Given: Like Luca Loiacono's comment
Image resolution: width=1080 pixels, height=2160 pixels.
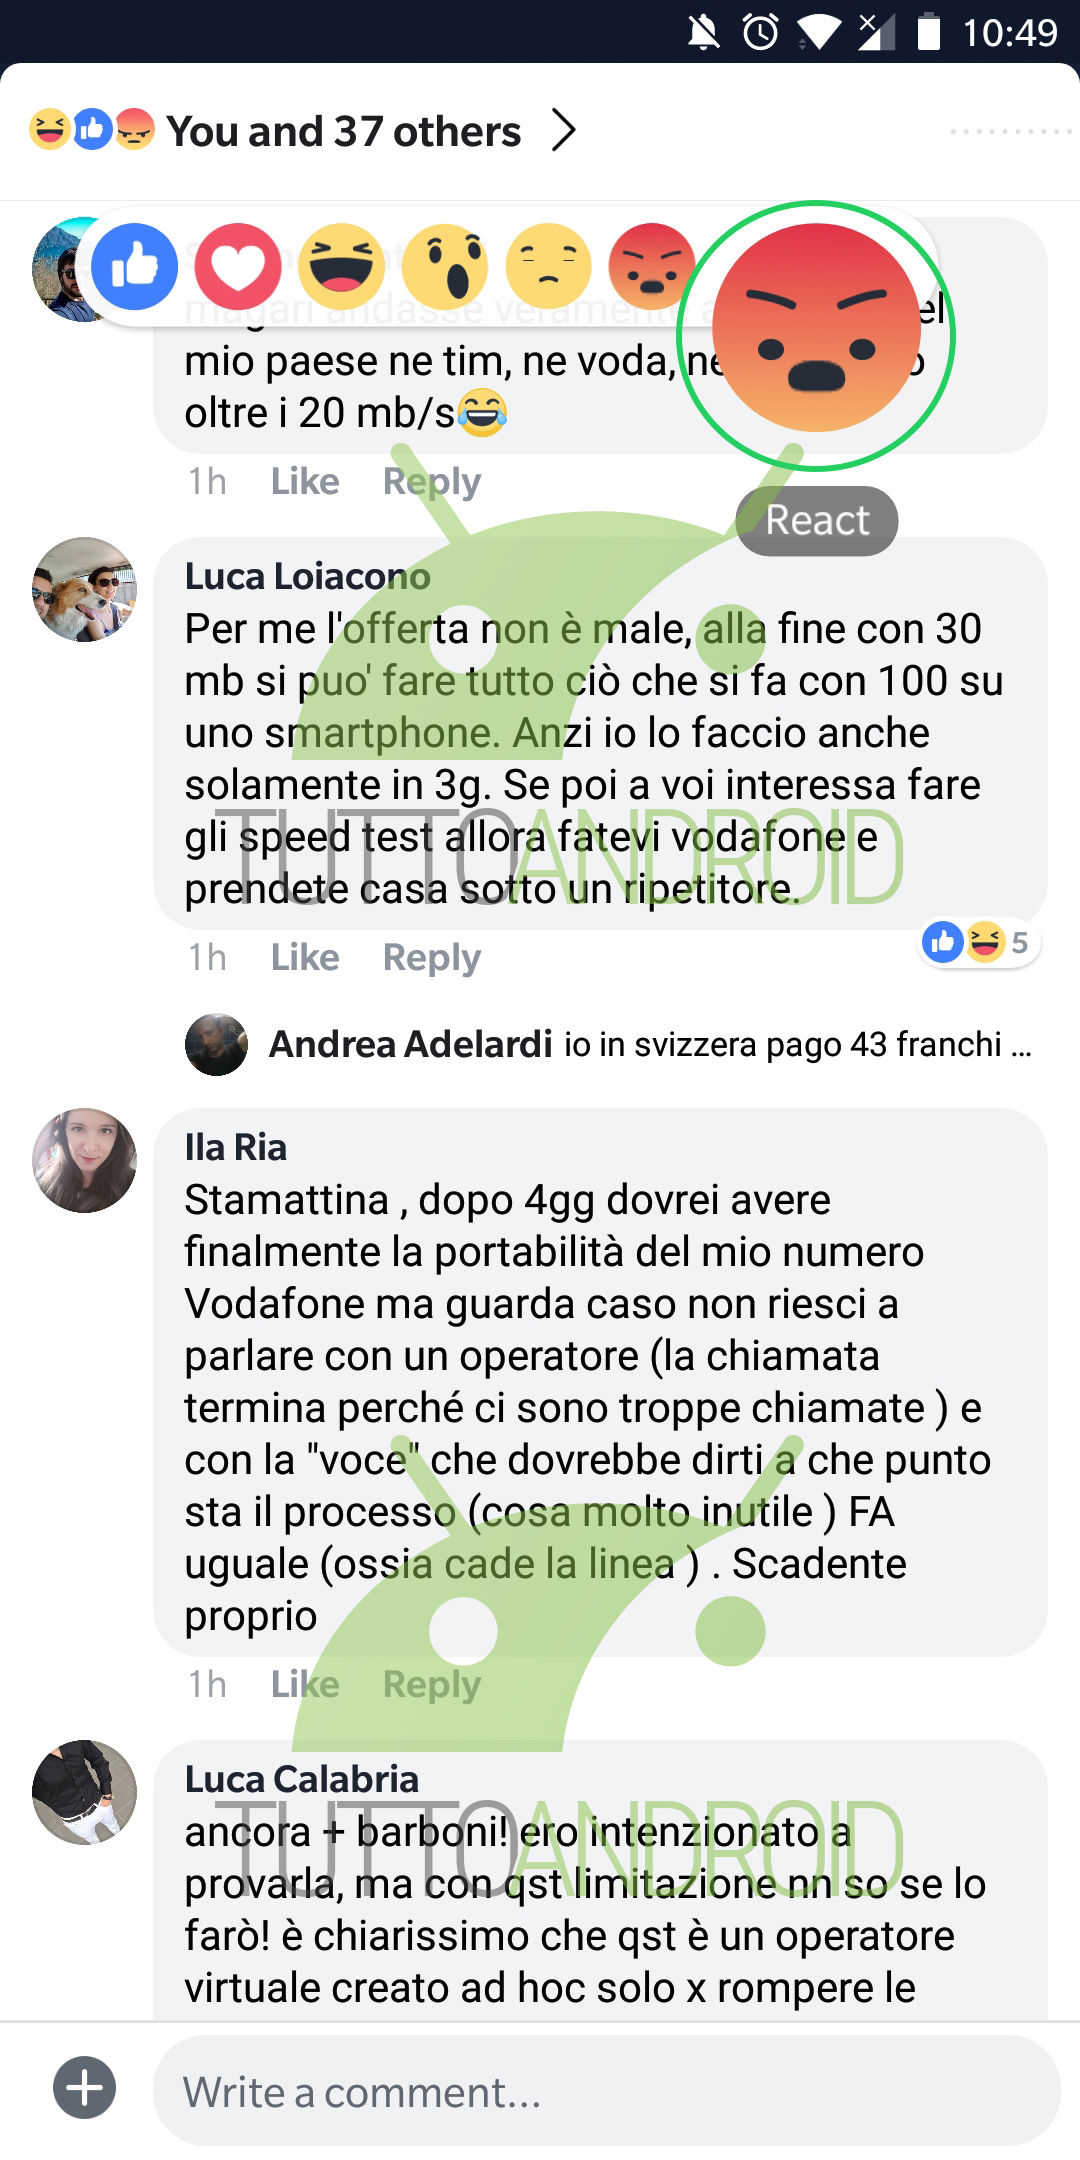Looking at the screenshot, I should (305, 957).
